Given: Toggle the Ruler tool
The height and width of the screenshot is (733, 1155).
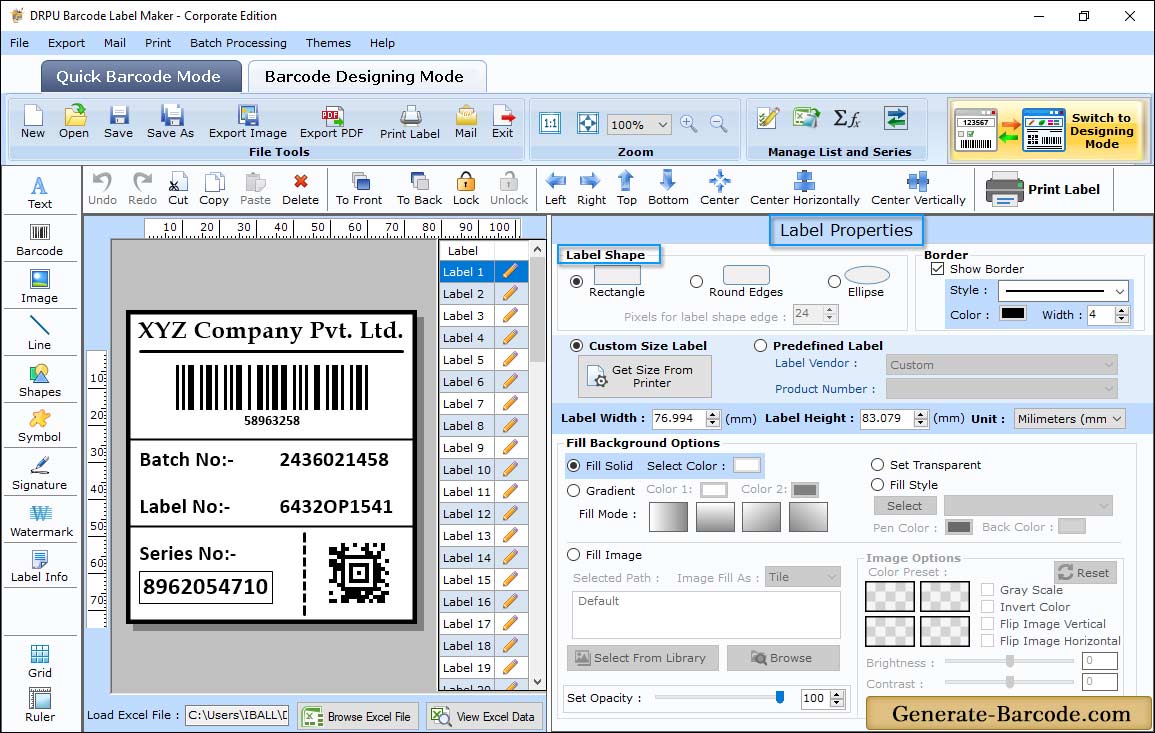Looking at the screenshot, I should point(40,705).
